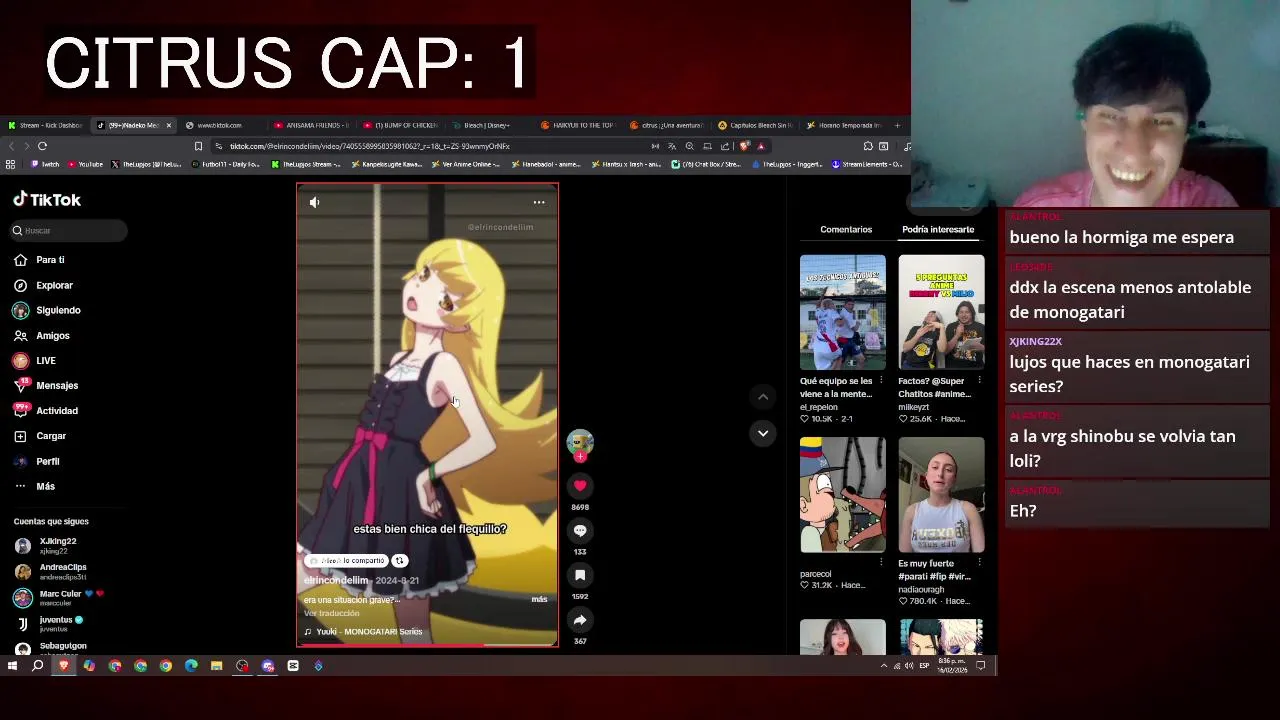Switch to the Comentarios tab
The width and height of the screenshot is (1280, 720).
[846, 230]
